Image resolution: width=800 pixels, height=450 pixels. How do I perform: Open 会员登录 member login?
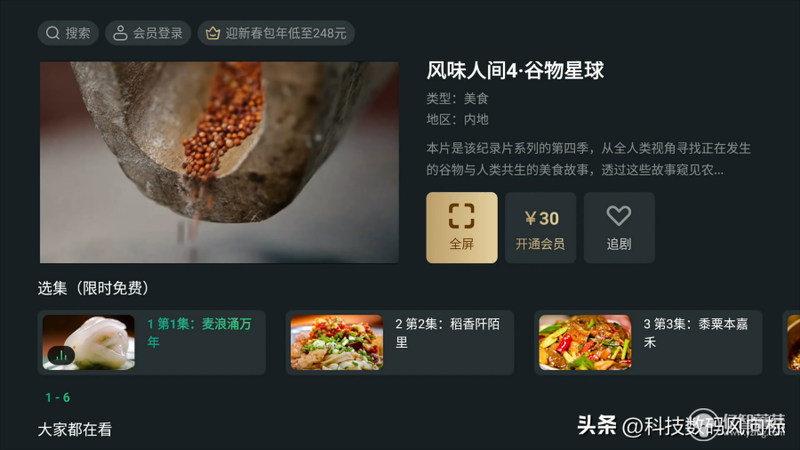[x=148, y=33]
